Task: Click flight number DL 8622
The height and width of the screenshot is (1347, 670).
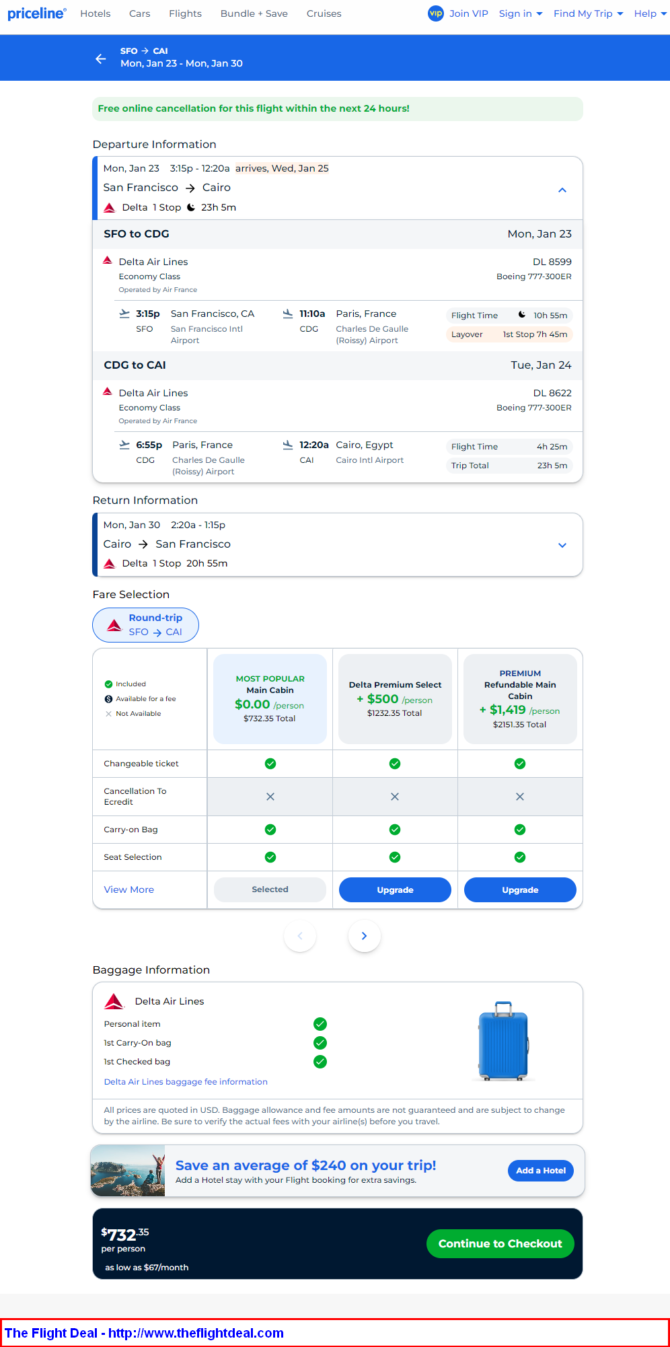Action: pyautogui.click(x=552, y=393)
